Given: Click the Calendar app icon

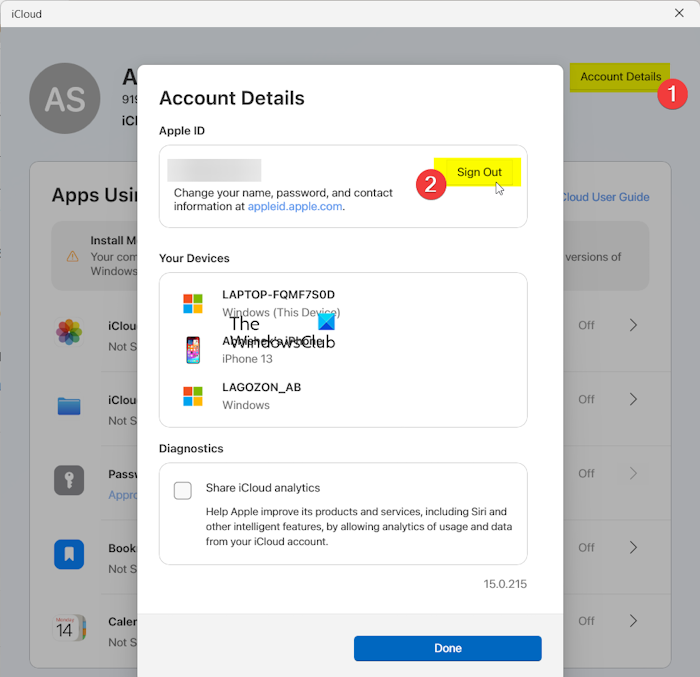Looking at the screenshot, I should pos(69,628).
